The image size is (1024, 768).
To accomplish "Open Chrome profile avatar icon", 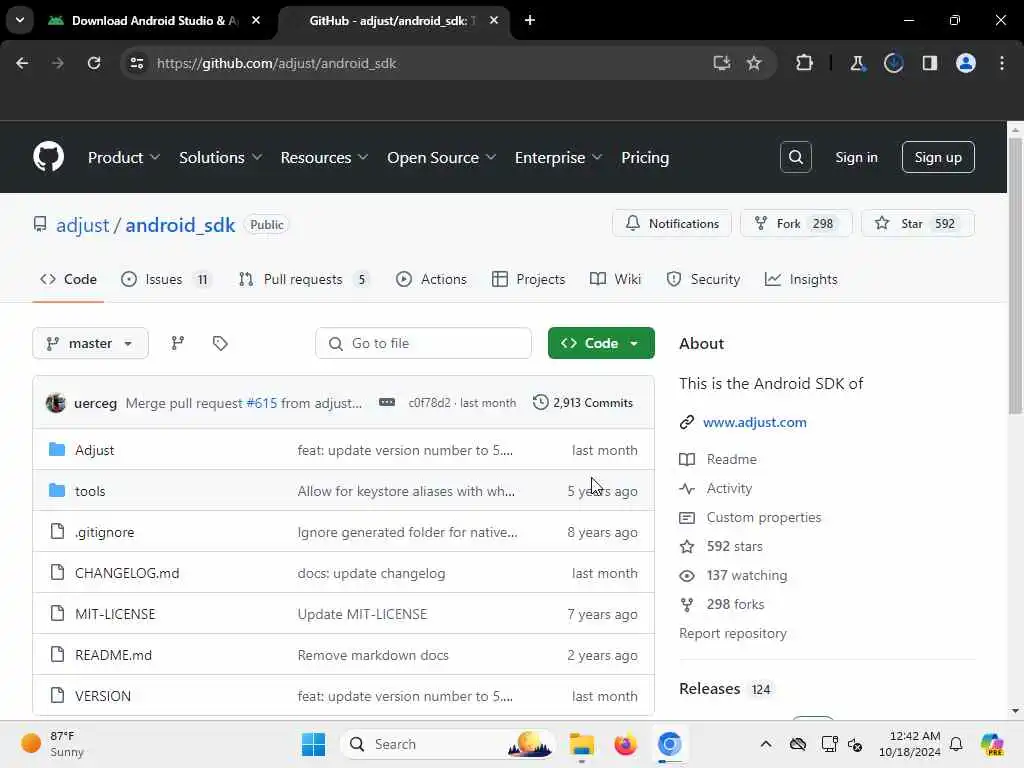I will (965, 63).
